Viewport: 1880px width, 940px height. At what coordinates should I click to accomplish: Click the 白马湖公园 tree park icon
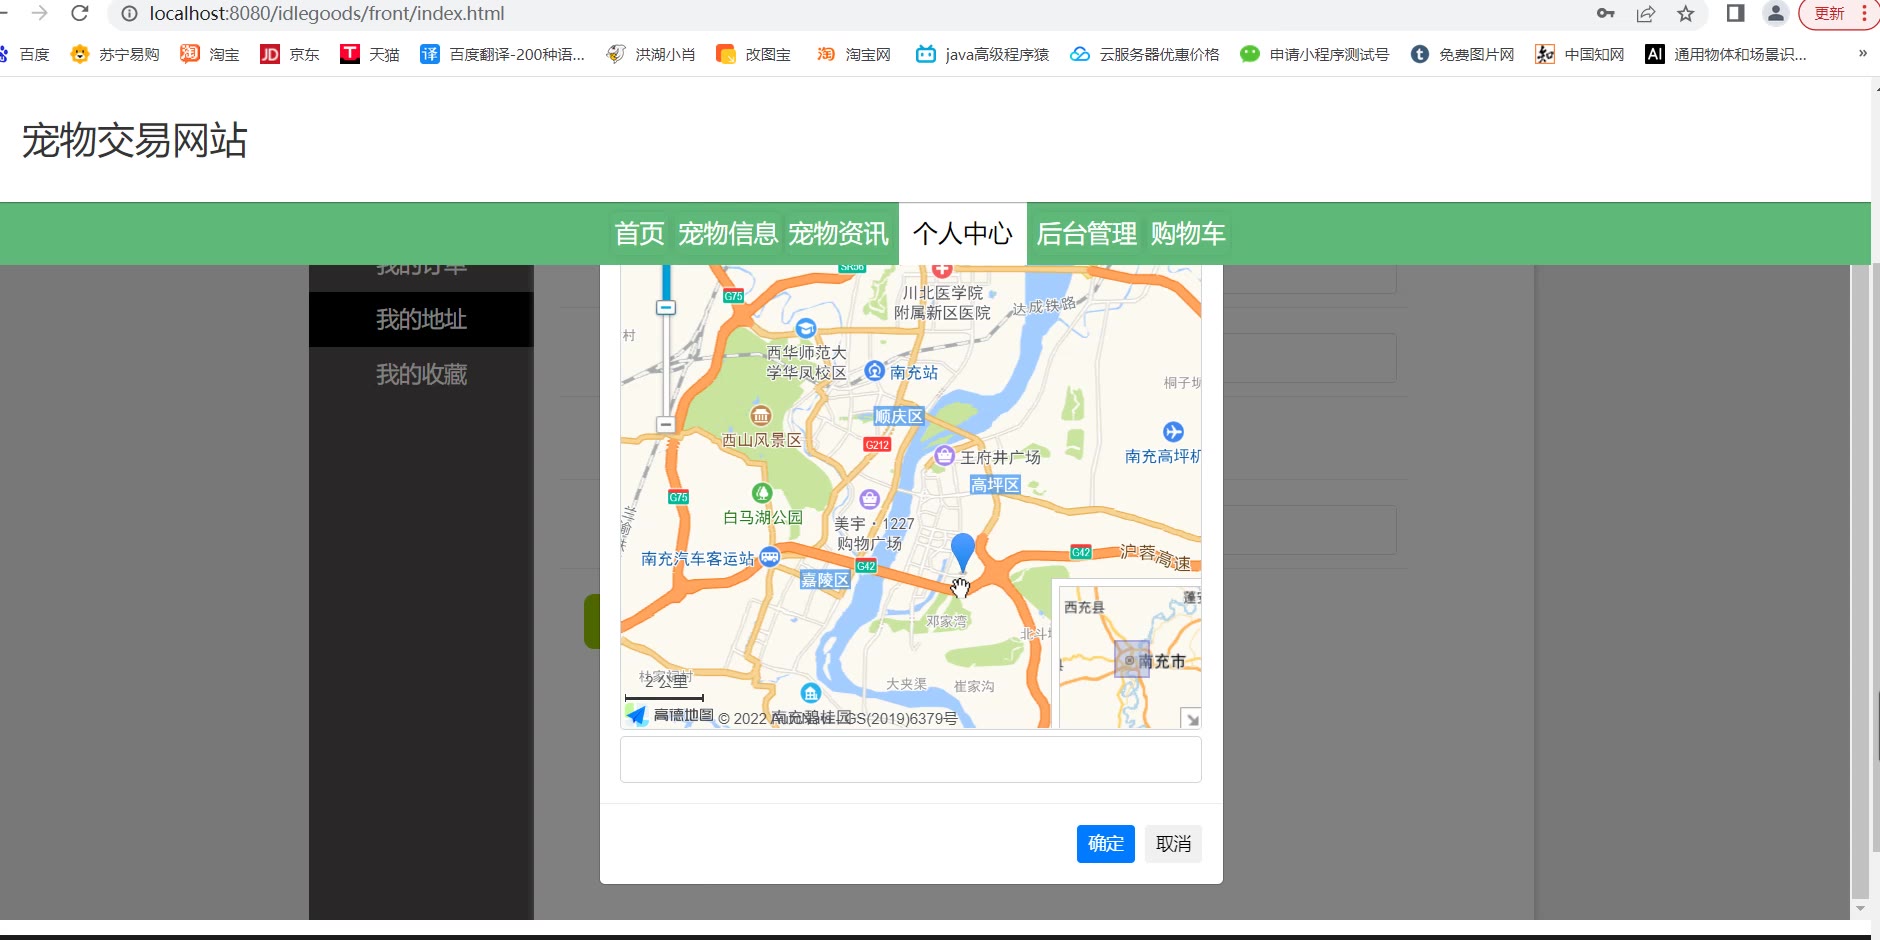[x=762, y=493]
